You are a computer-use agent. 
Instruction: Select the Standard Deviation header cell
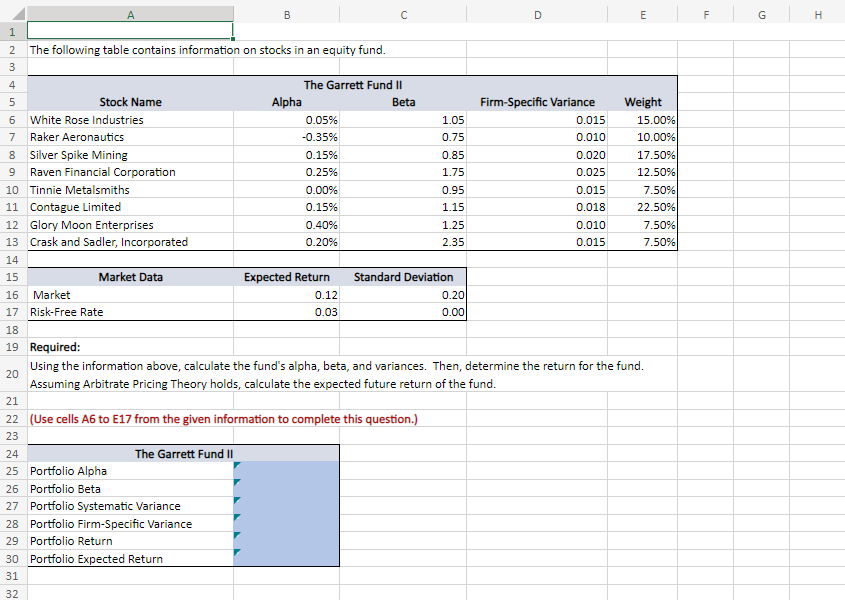[403, 277]
